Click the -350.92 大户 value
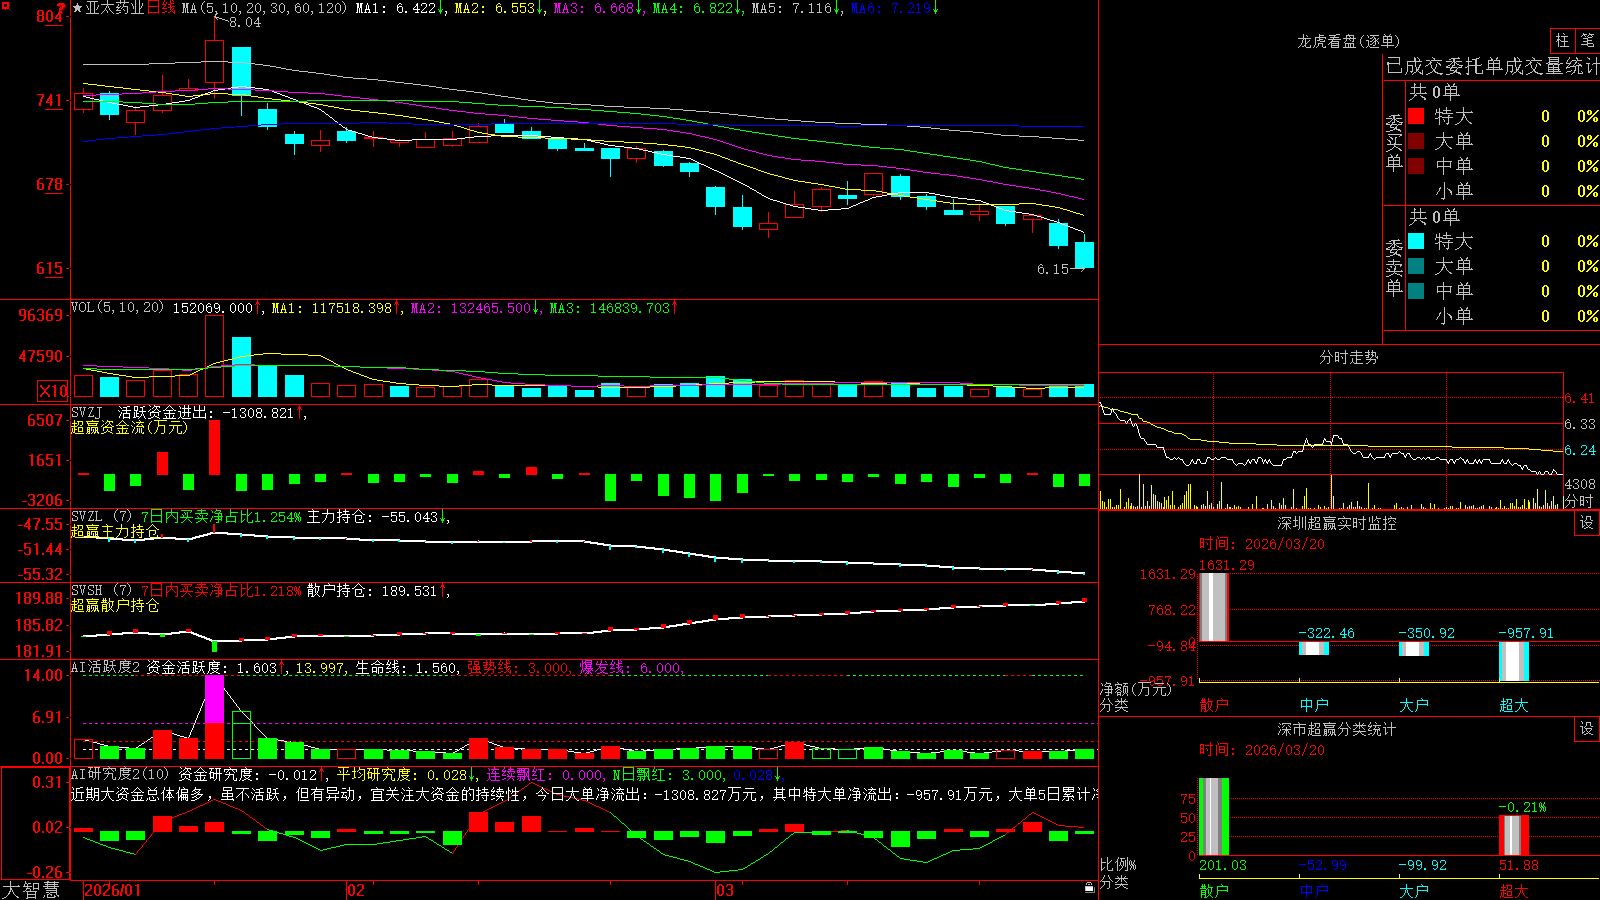 [1427, 633]
